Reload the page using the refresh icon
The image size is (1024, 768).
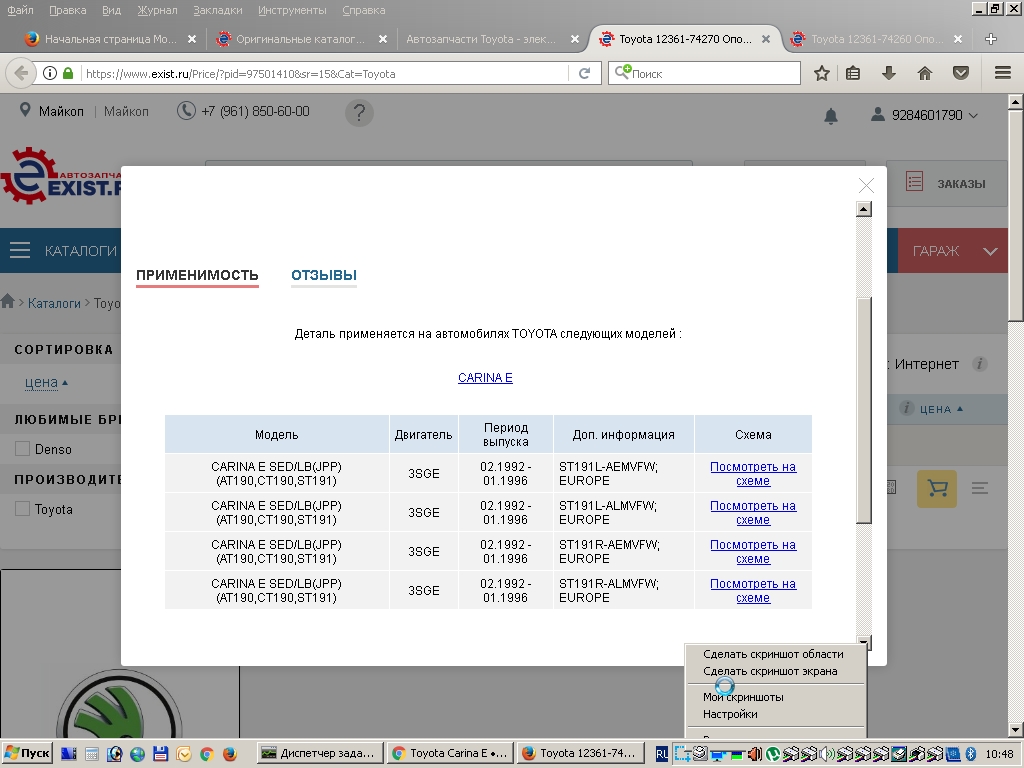[585, 73]
